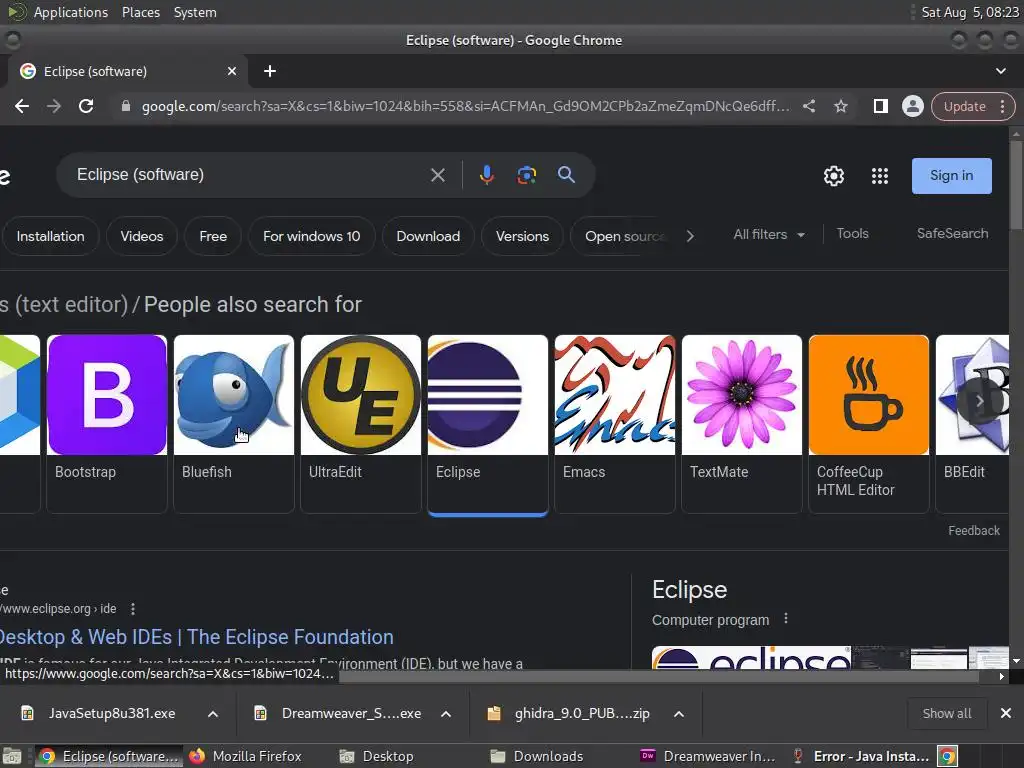The width and height of the screenshot is (1024, 768).
Task: Close the downloads bar
Action: [1006, 714]
